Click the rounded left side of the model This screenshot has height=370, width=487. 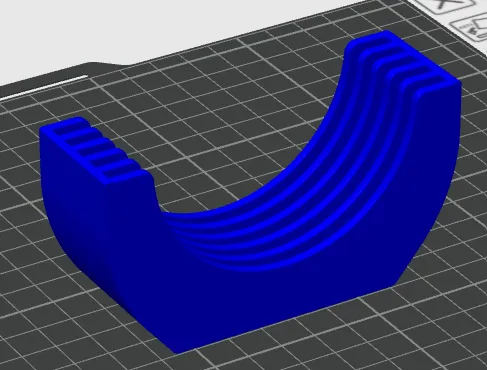pyautogui.click(x=73, y=207)
